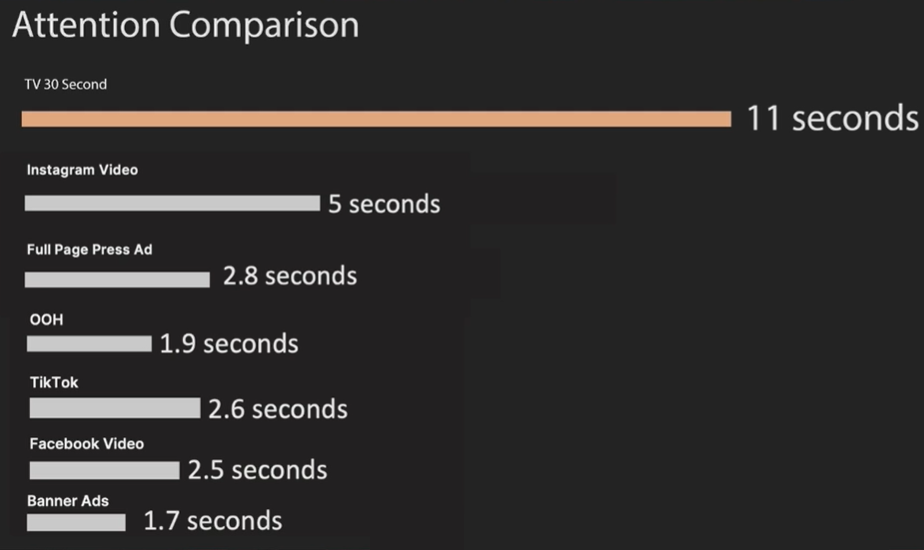The image size is (924, 550).
Task: Select the Facebook Video label
Action: pyautogui.click(x=87, y=444)
